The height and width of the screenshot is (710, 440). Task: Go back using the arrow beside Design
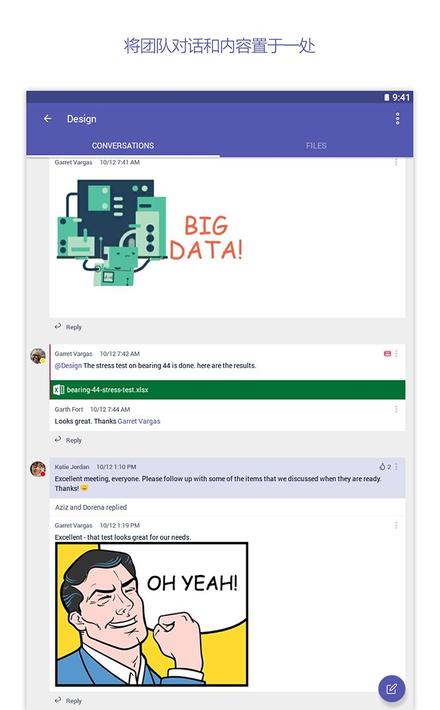click(48, 119)
